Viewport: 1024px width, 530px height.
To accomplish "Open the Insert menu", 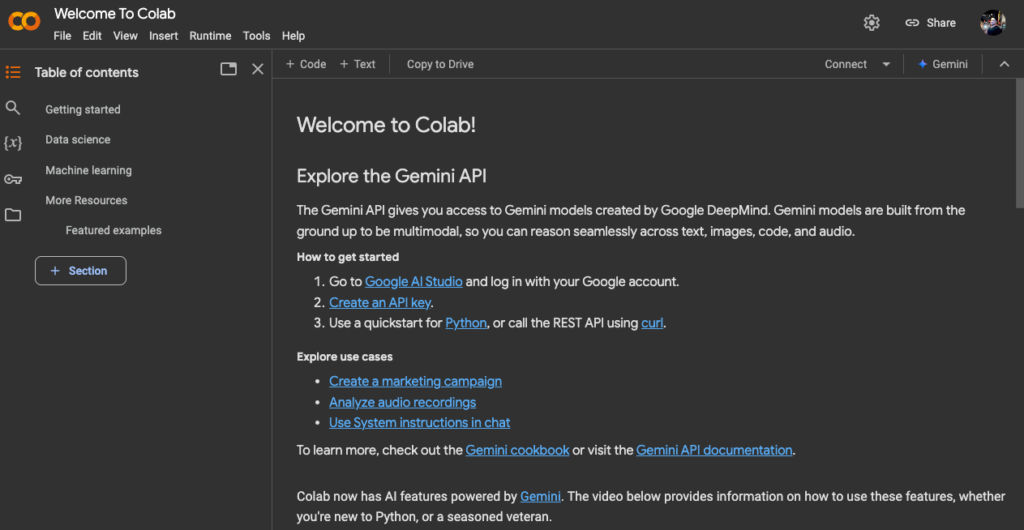I will pos(163,36).
